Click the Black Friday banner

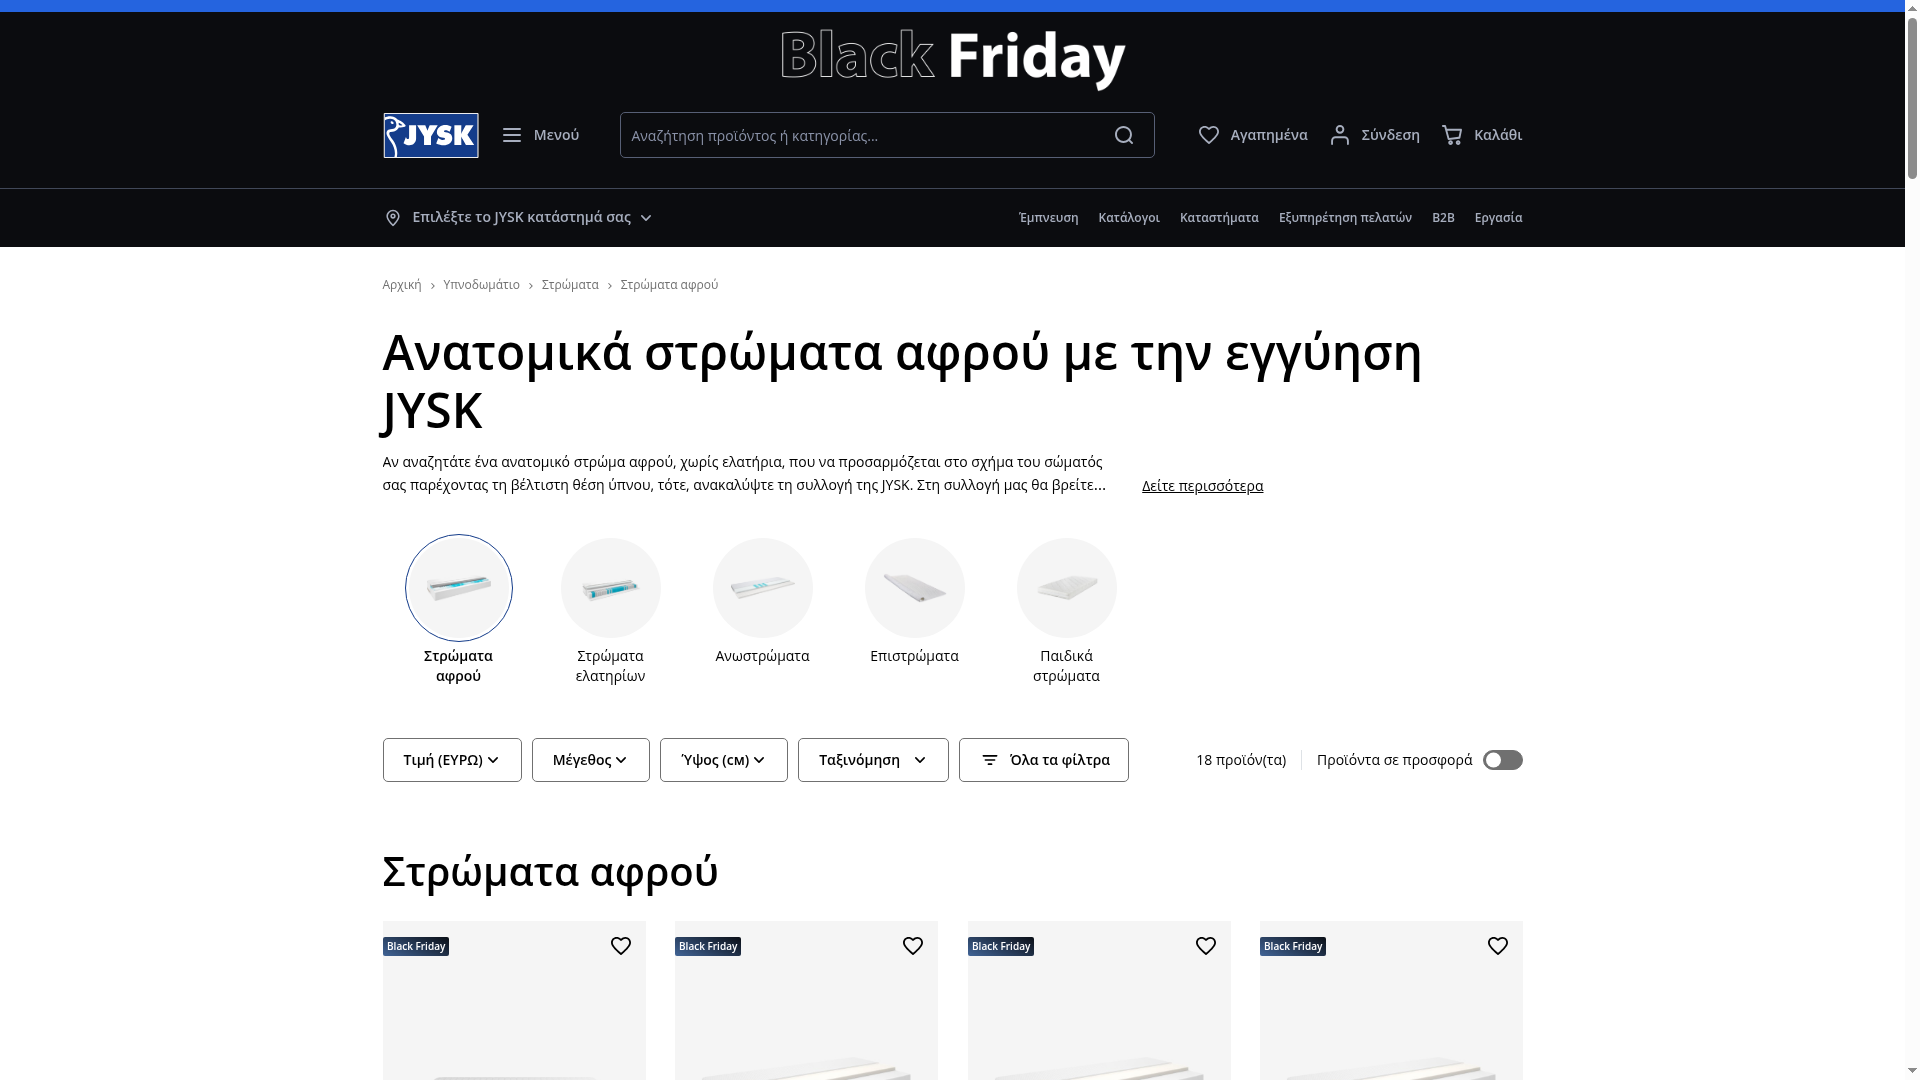(x=953, y=58)
